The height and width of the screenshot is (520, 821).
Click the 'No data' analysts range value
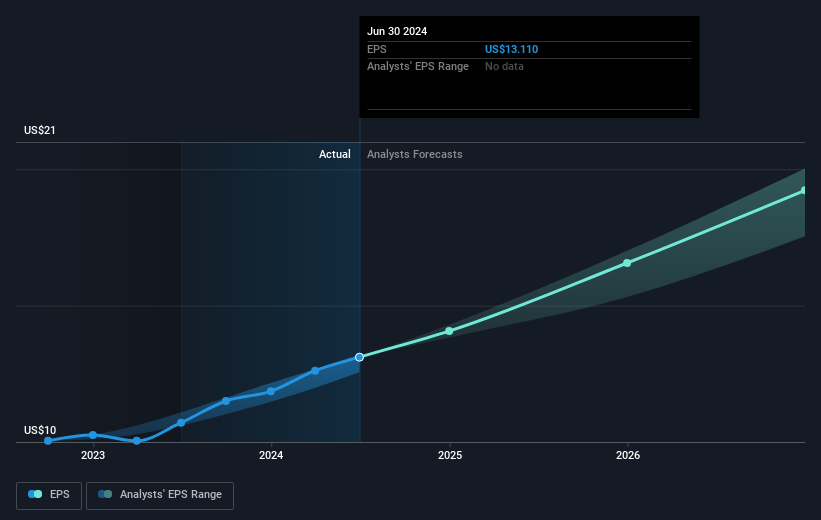pos(504,67)
